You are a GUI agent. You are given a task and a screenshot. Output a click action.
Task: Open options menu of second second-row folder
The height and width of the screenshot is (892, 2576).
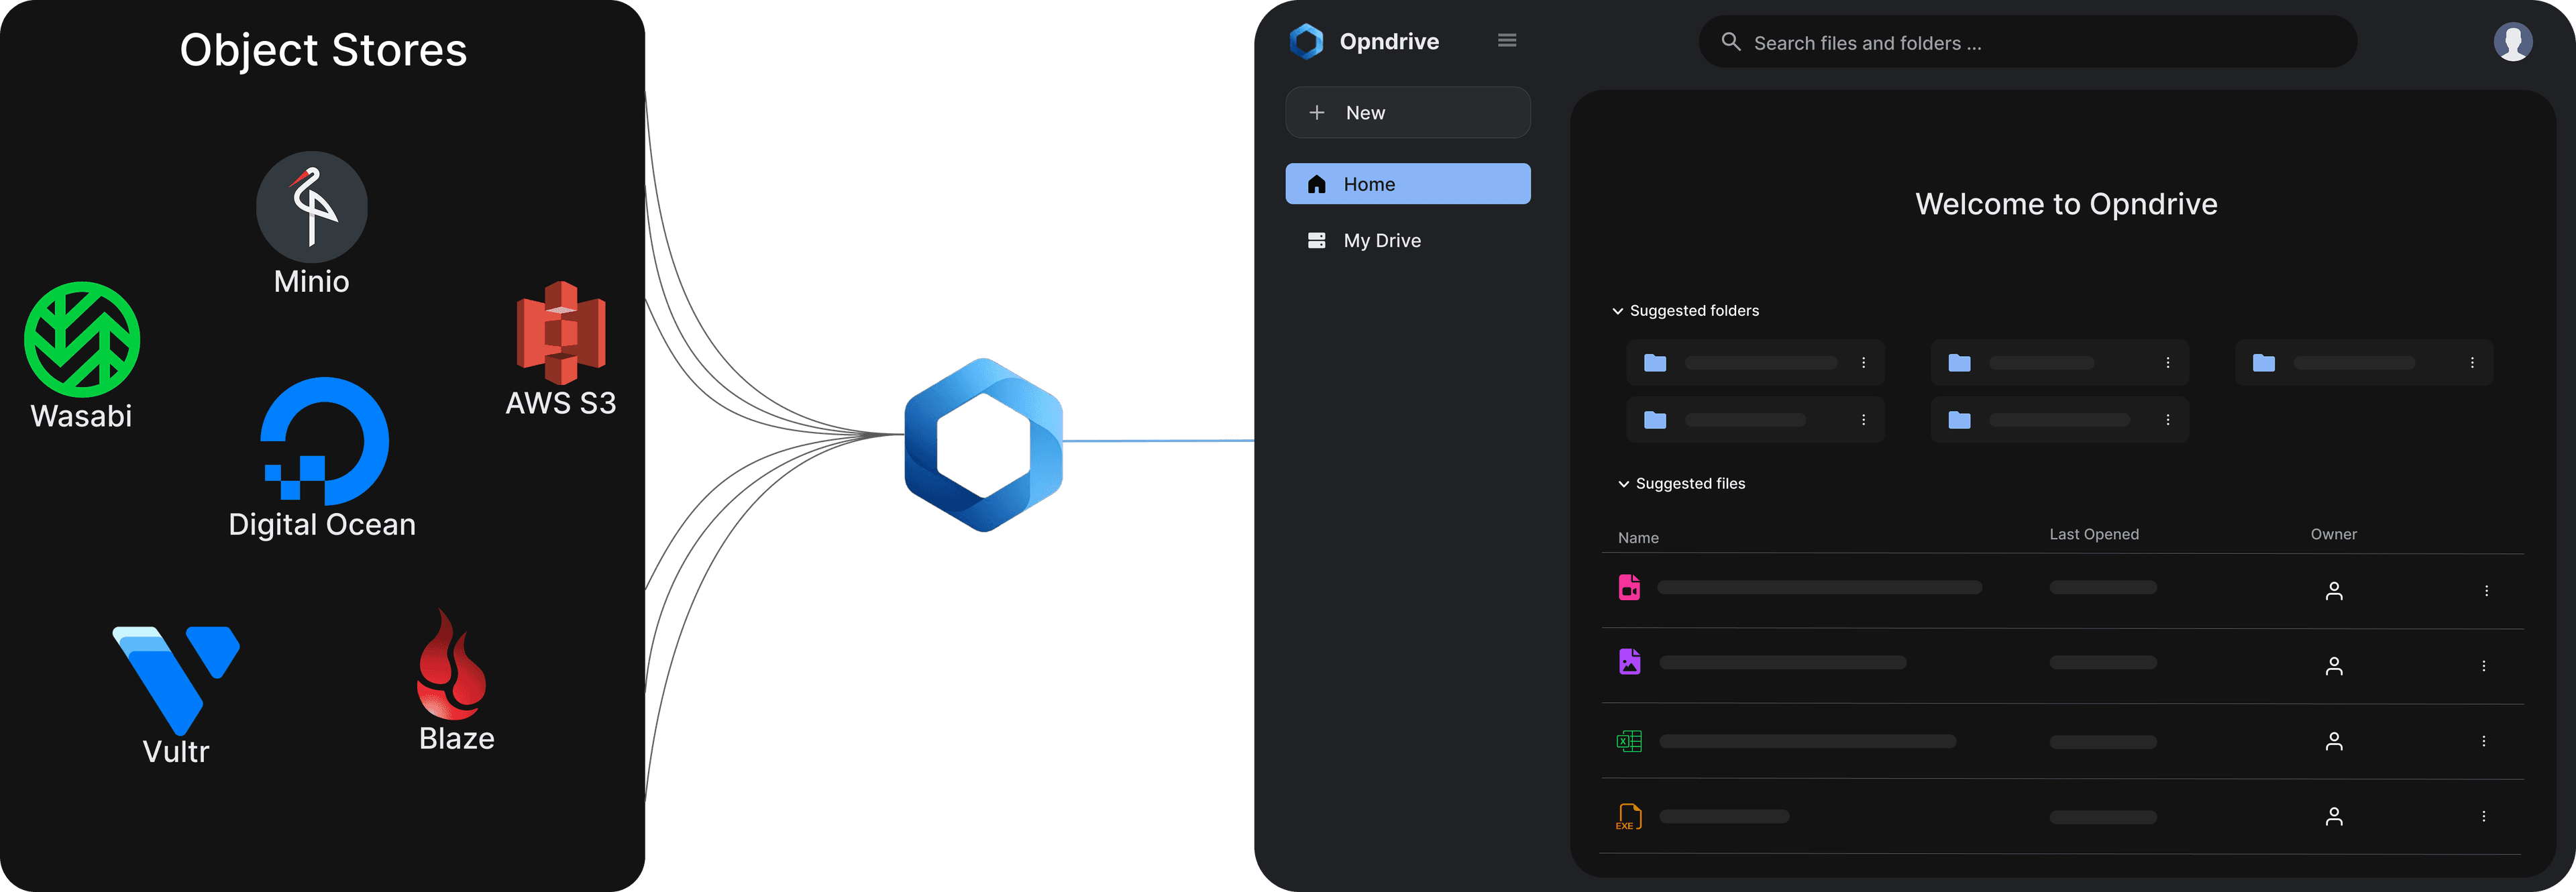[x=2167, y=420]
